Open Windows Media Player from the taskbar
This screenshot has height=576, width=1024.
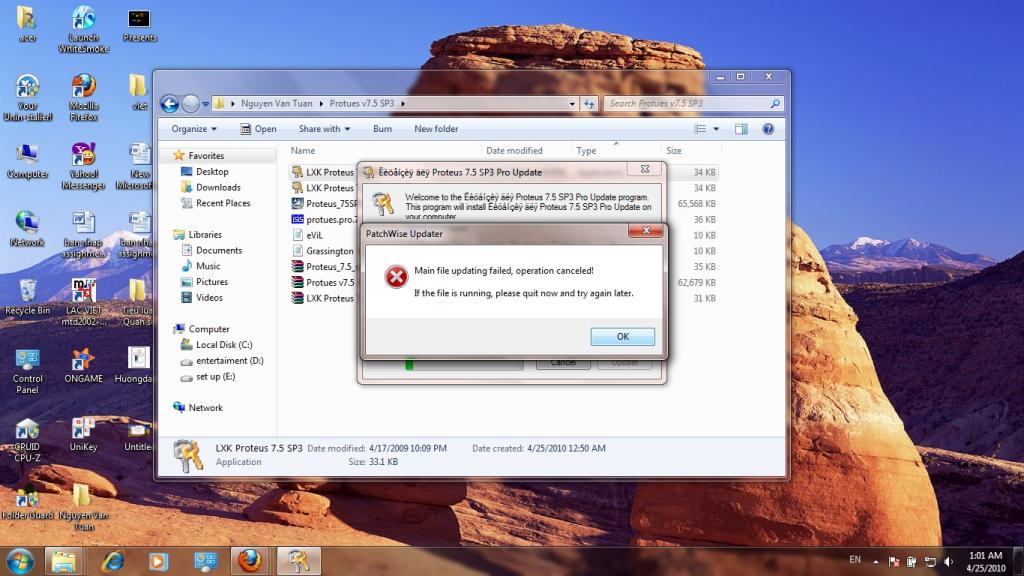(157, 561)
